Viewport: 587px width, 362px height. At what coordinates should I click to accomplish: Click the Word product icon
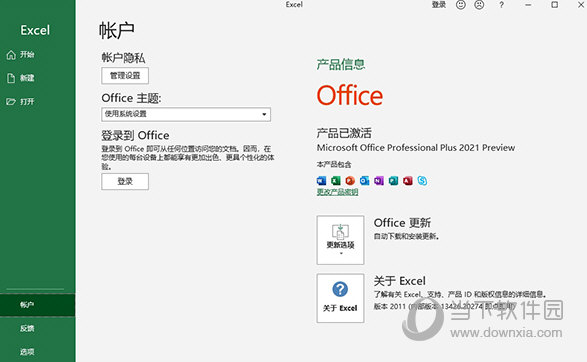coord(321,181)
